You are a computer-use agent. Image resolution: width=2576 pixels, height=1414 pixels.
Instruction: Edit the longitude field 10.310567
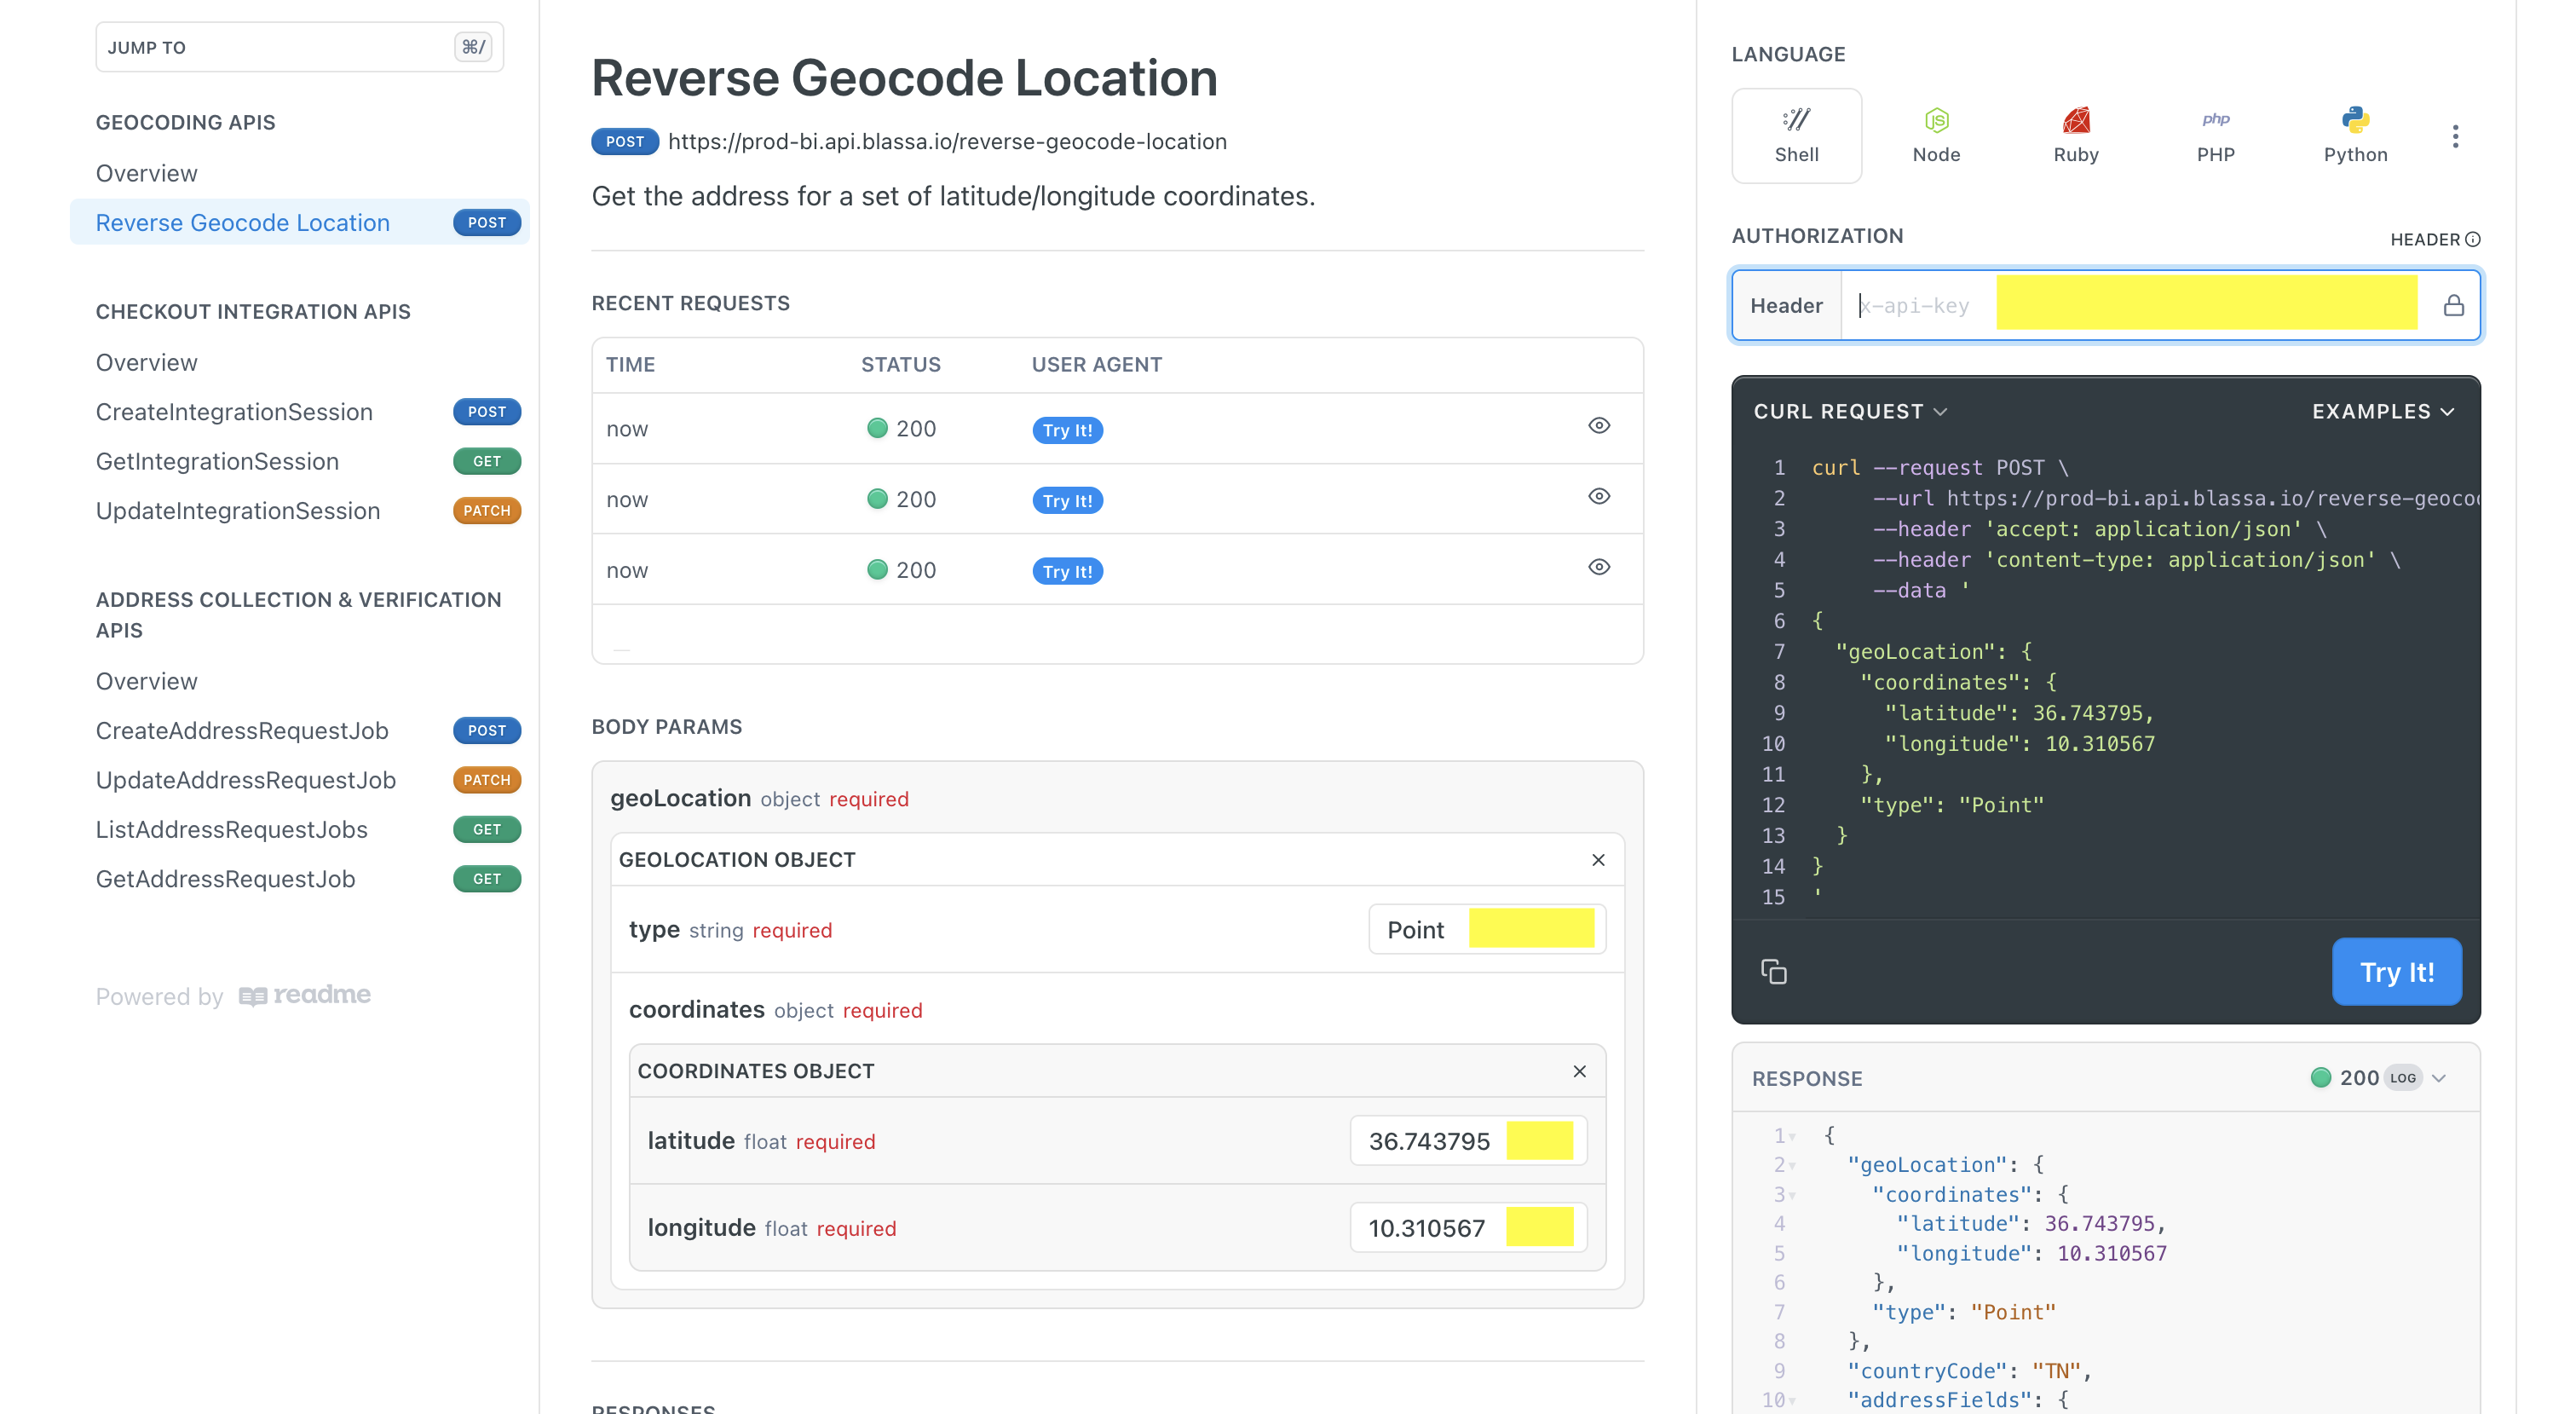(x=1468, y=1228)
